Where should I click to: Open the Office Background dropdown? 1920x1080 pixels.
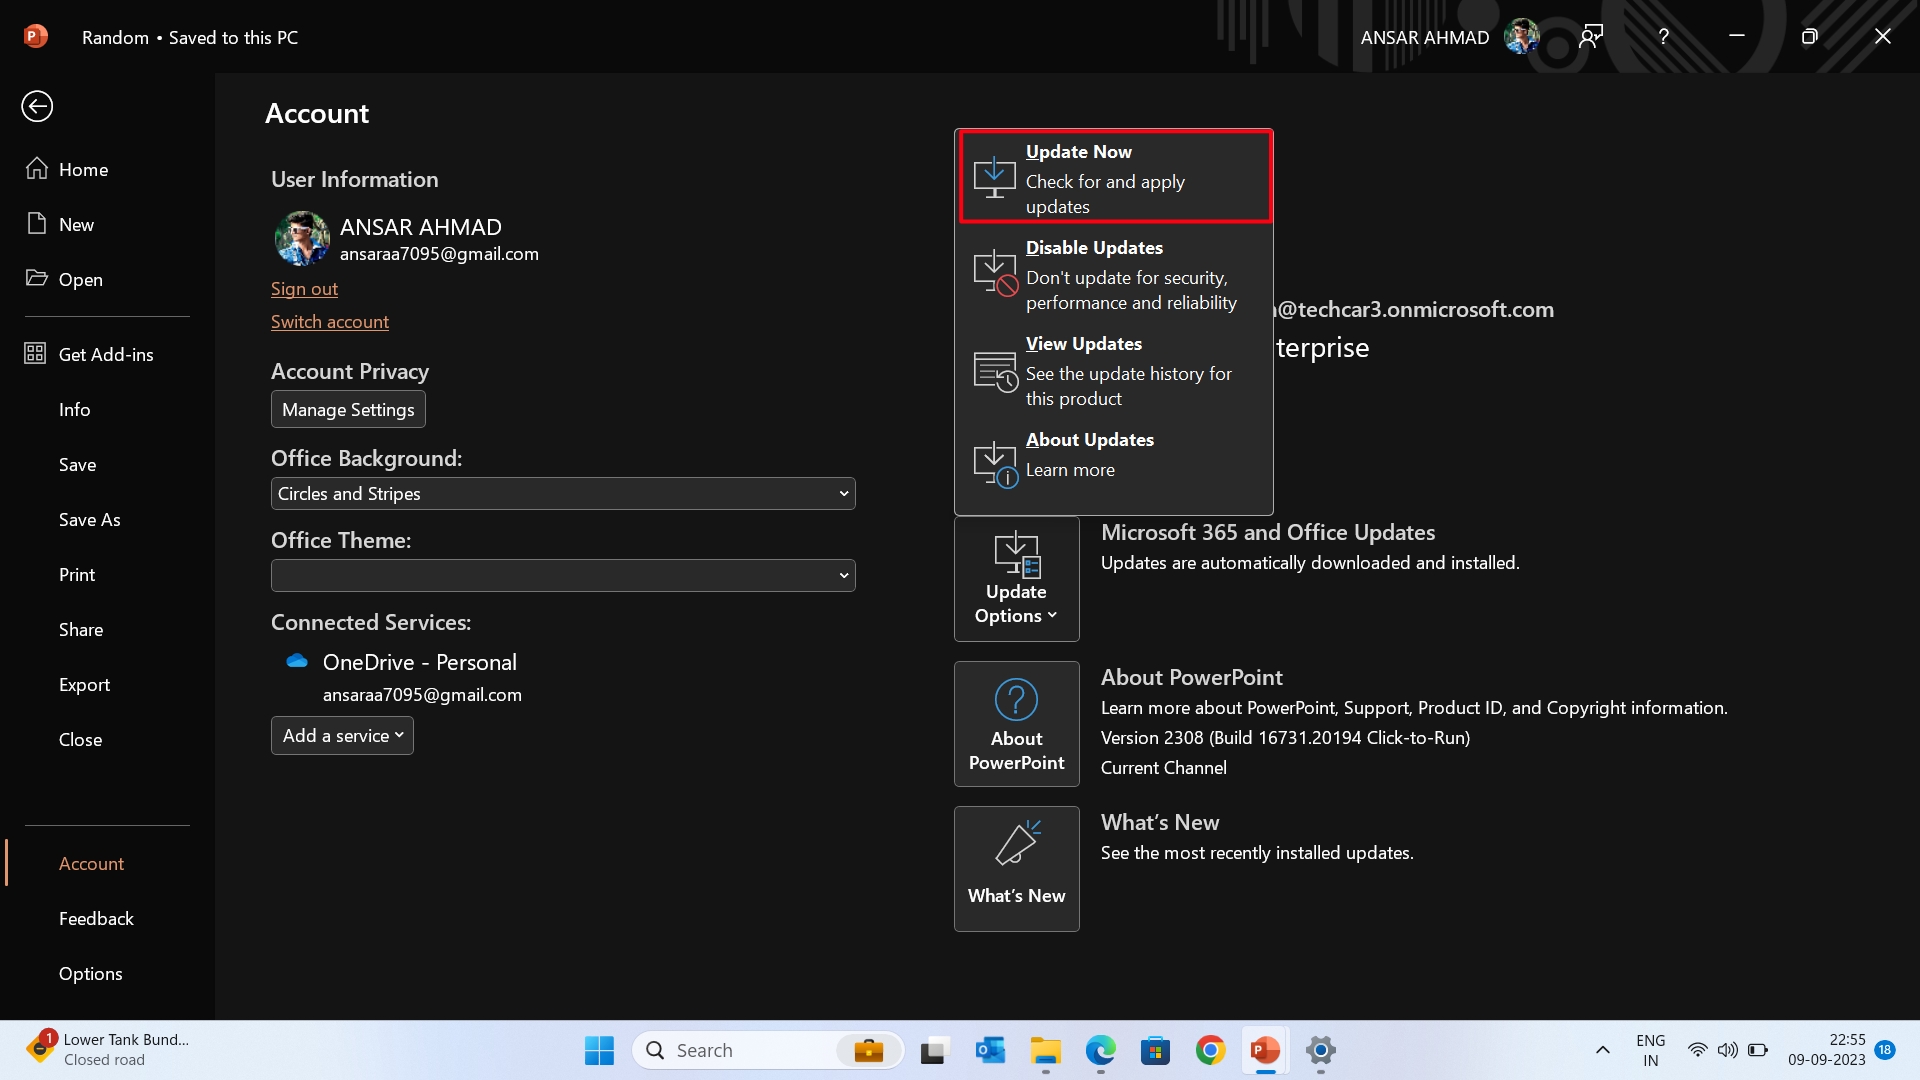563,493
